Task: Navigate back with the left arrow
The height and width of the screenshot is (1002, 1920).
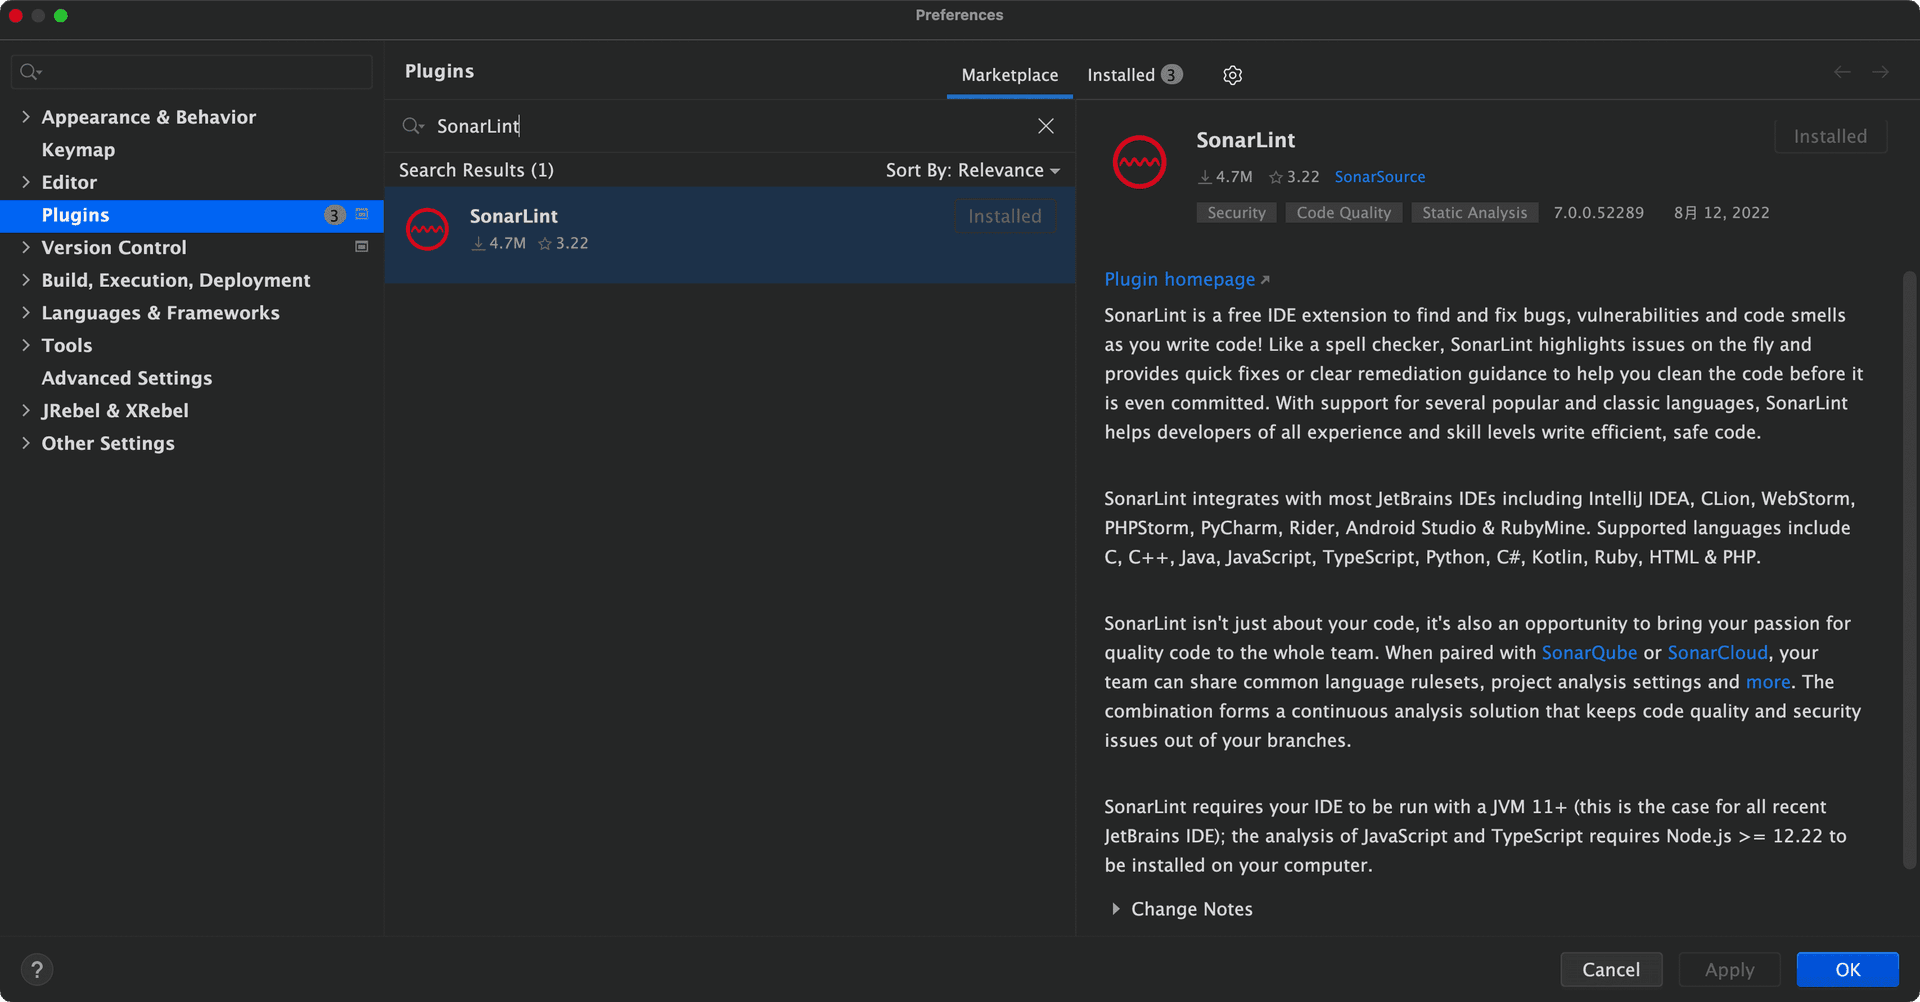Action: click(x=1842, y=72)
